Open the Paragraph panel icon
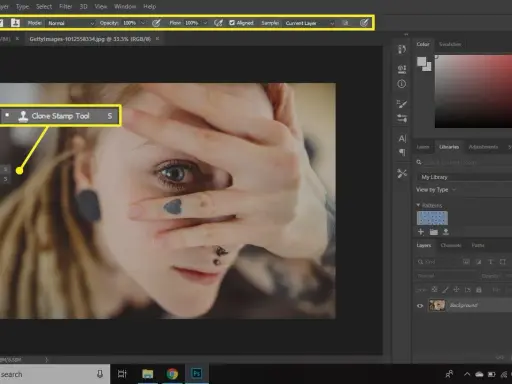Screen dimensions: 512x384 402,153
